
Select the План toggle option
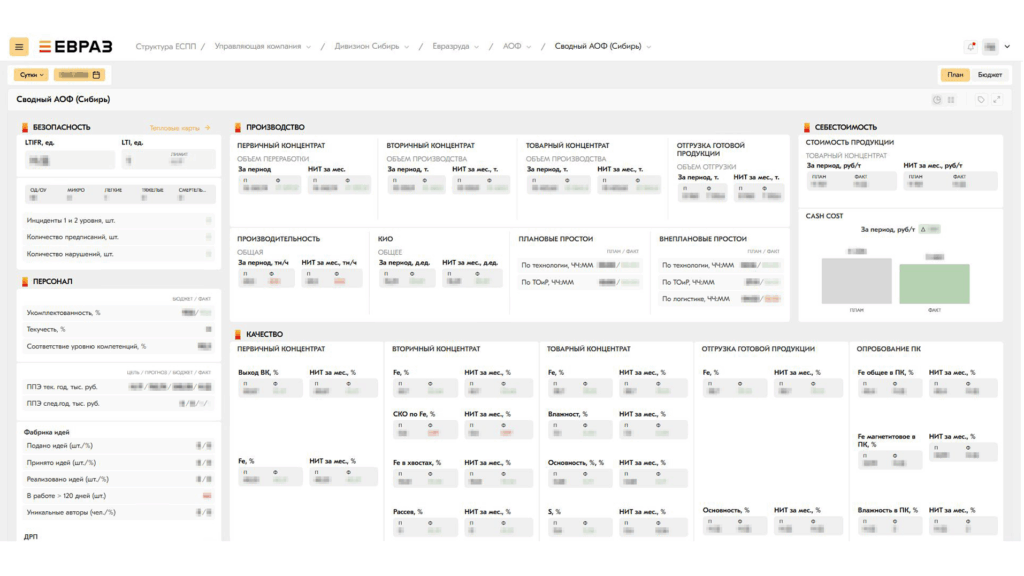[955, 75]
